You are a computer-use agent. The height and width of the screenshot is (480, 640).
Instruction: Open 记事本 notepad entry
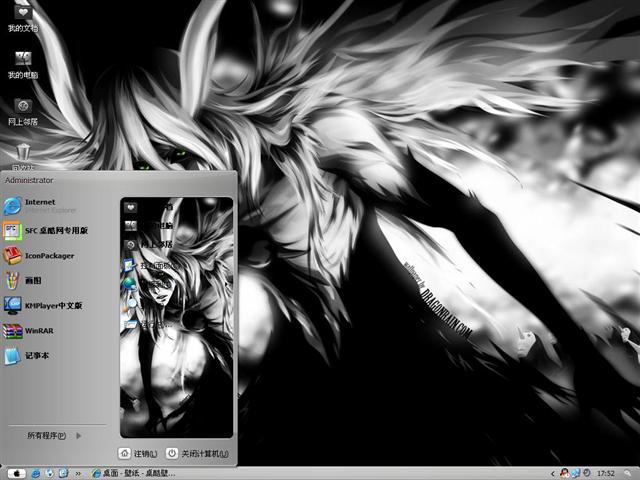pyautogui.click(x=27, y=356)
